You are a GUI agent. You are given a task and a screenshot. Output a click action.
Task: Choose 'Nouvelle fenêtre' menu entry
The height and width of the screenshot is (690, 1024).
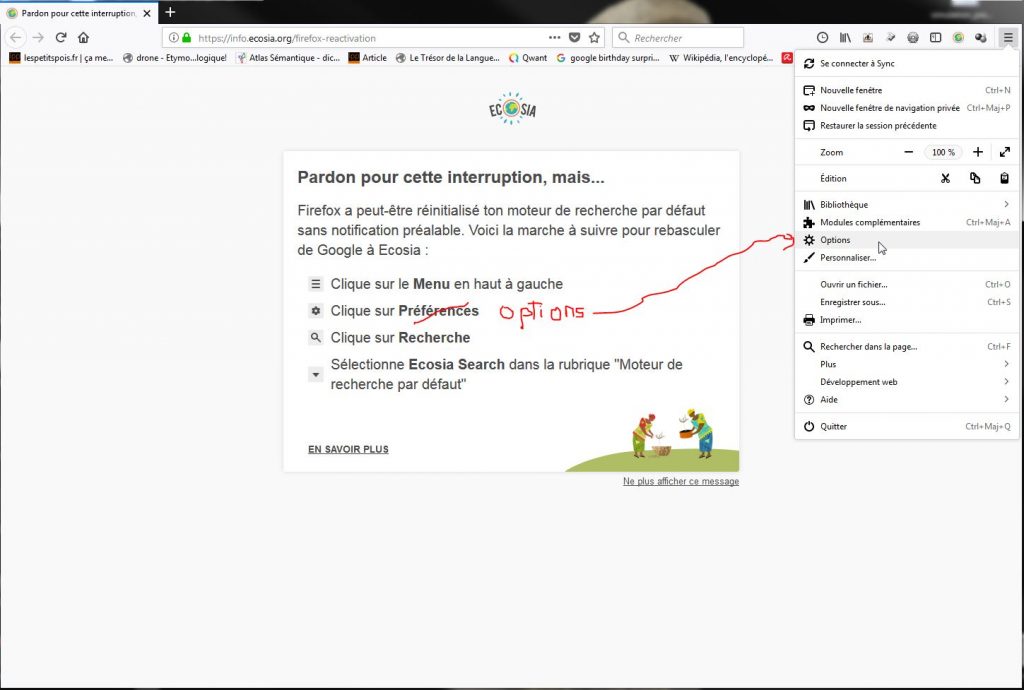pyautogui.click(x=906, y=90)
